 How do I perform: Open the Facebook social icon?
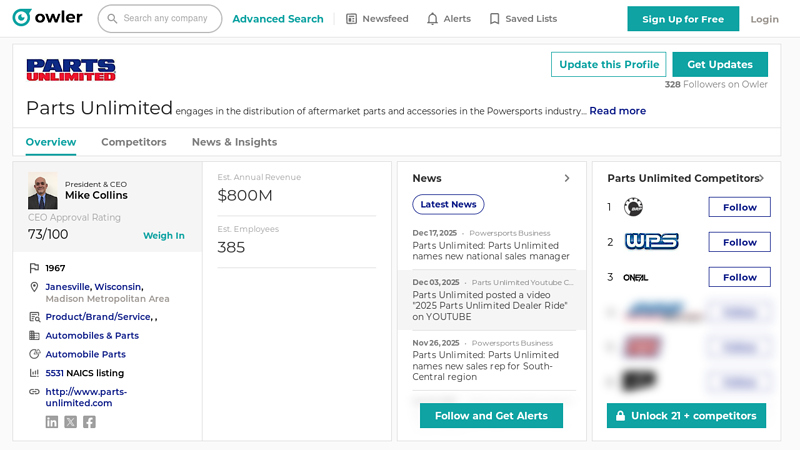[x=89, y=422]
